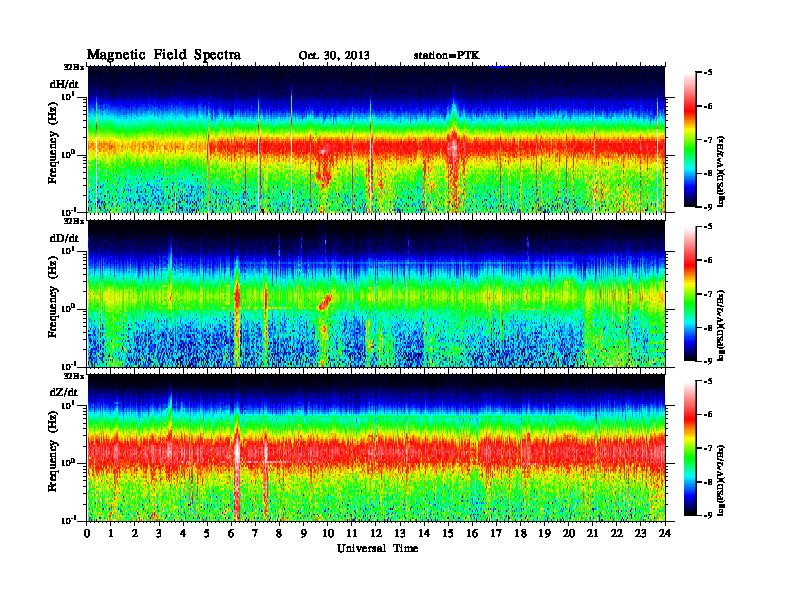Click hour tick label 13 on the time axis
Viewport: 792px width, 612px height.
[x=400, y=533]
